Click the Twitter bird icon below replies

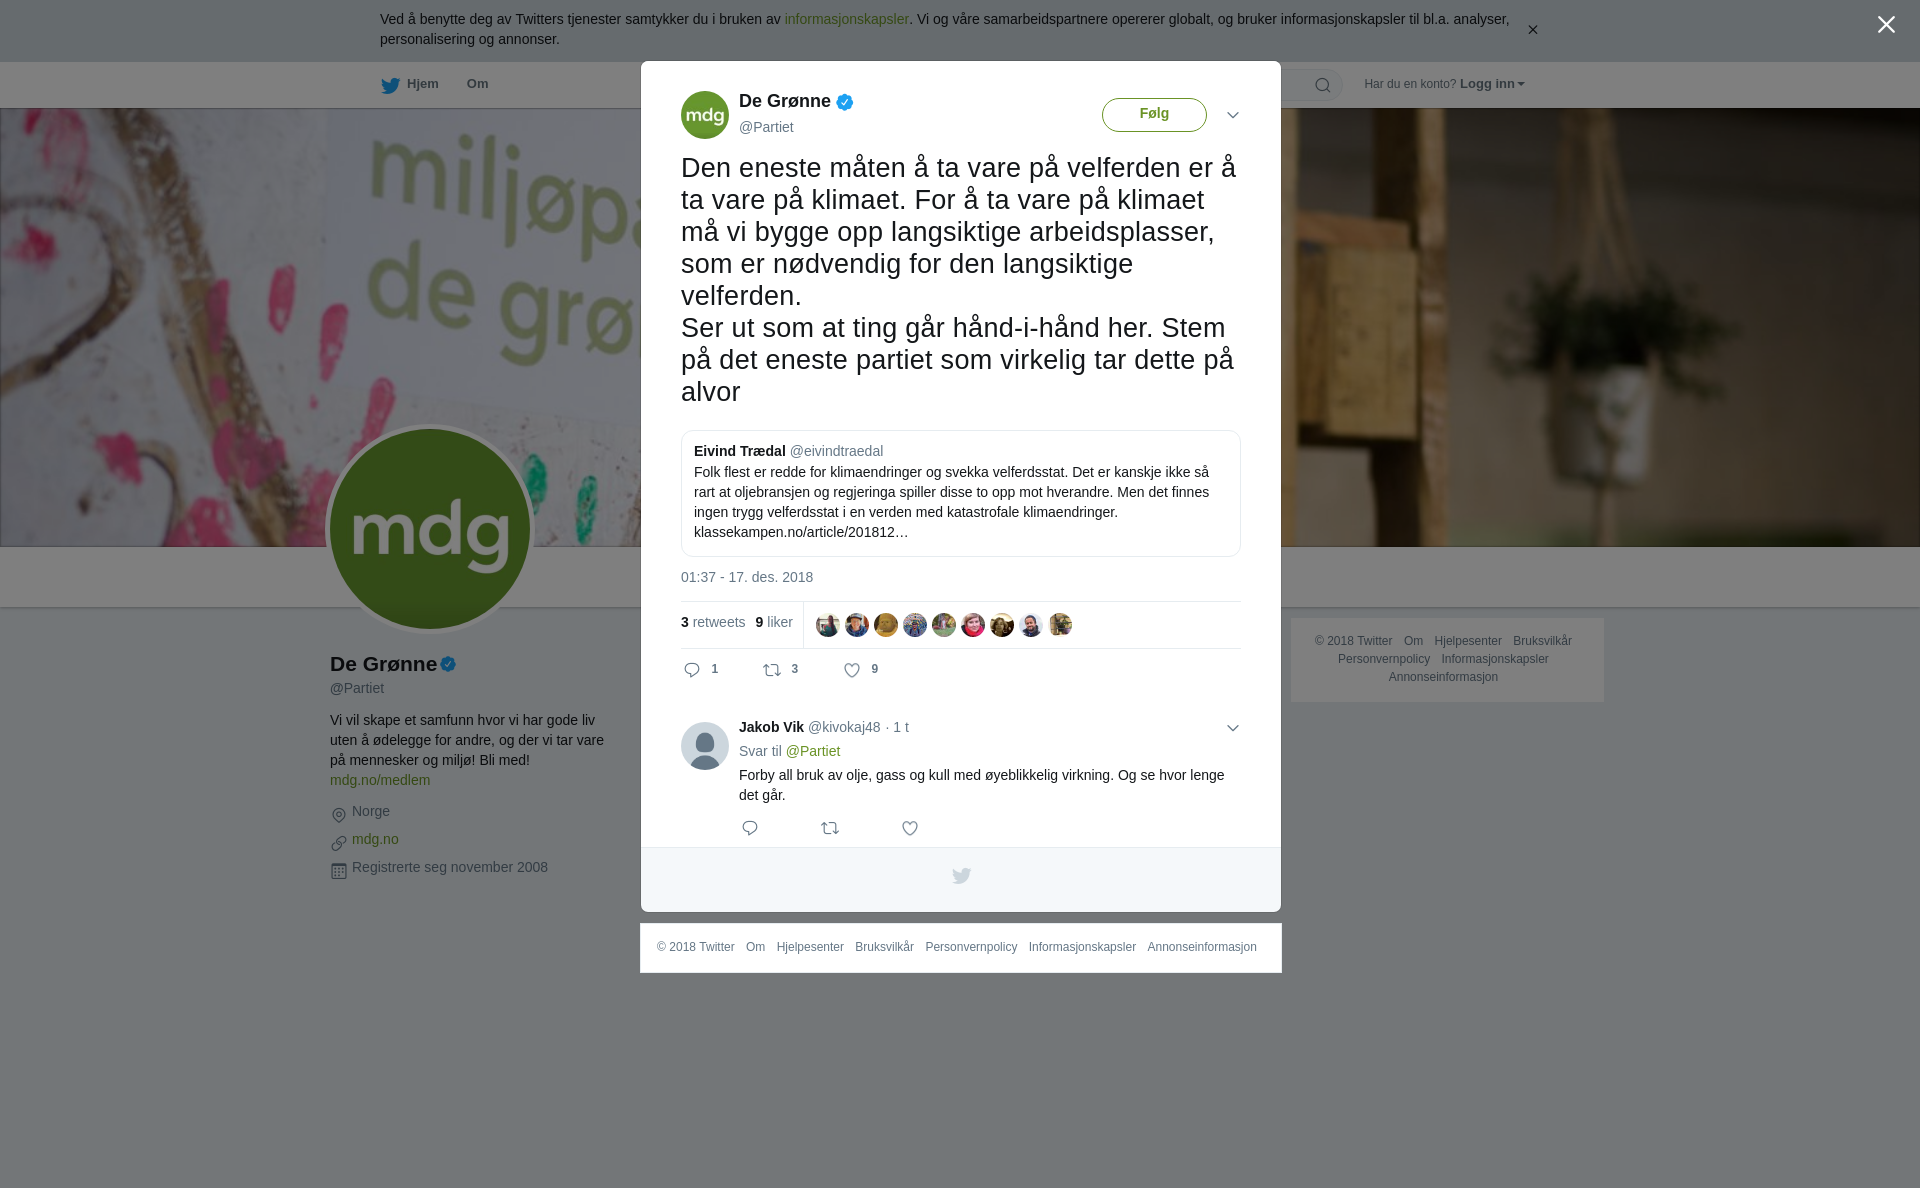click(x=961, y=876)
